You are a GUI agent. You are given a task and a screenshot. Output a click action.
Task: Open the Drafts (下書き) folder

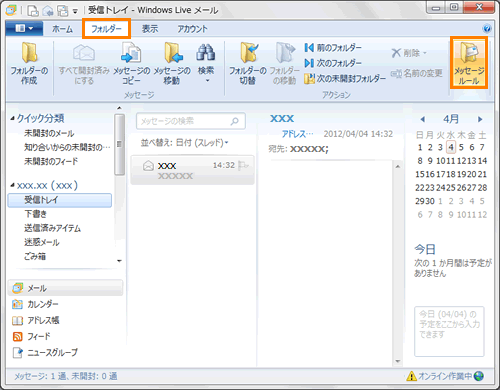tap(35, 214)
